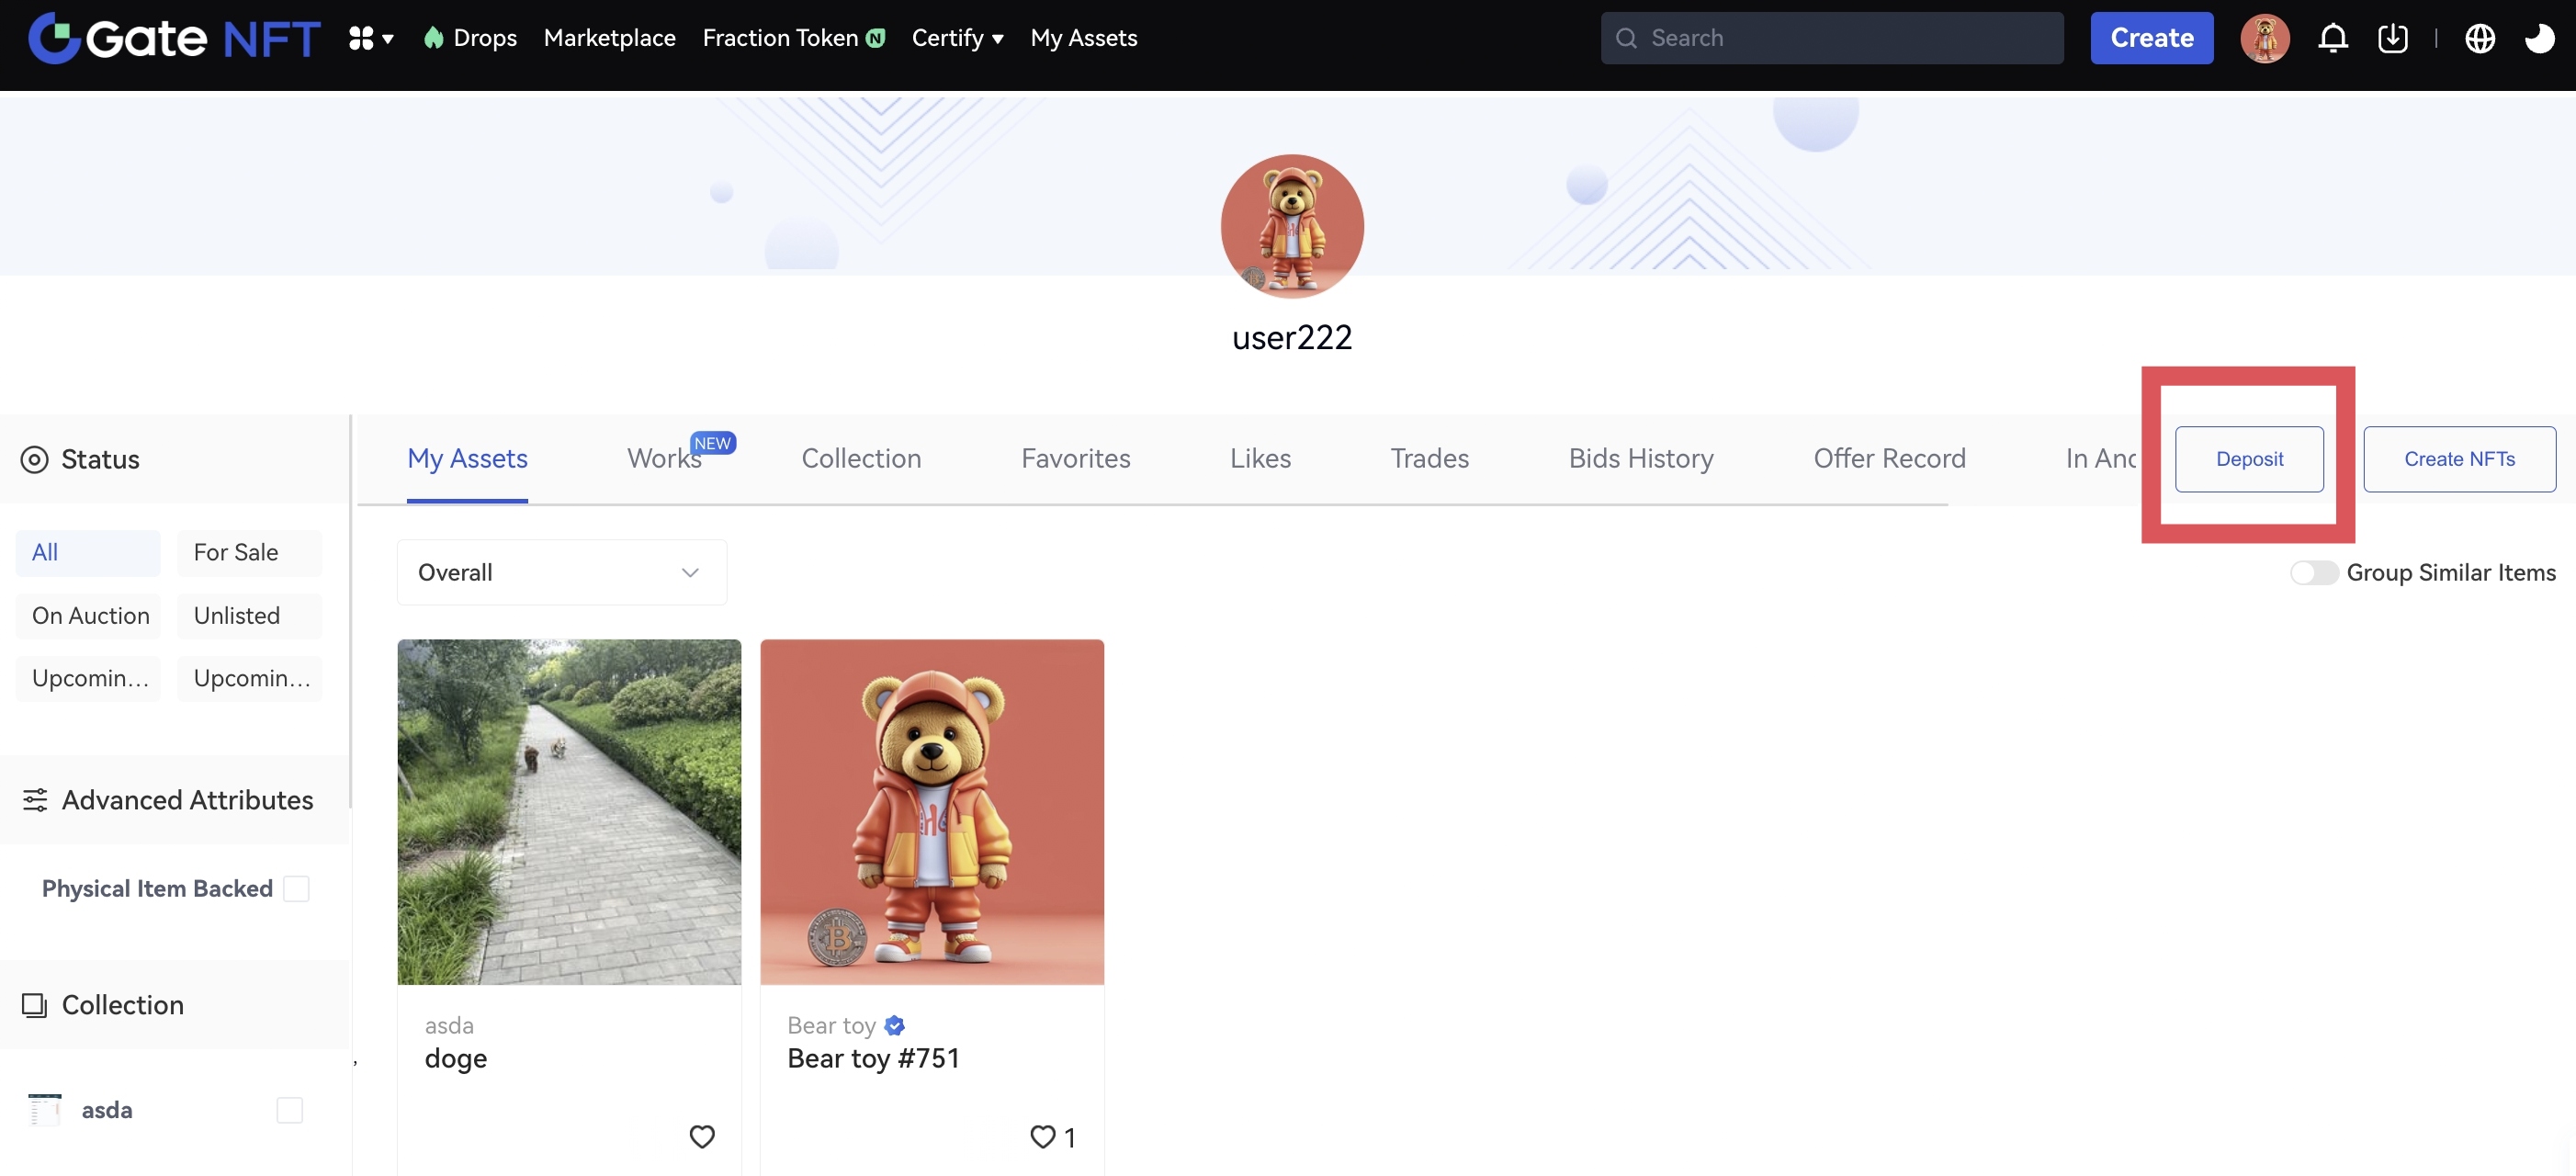Click the notification bell icon
Image resolution: width=2576 pixels, height=1176 pixels.
click(2332, 38)
